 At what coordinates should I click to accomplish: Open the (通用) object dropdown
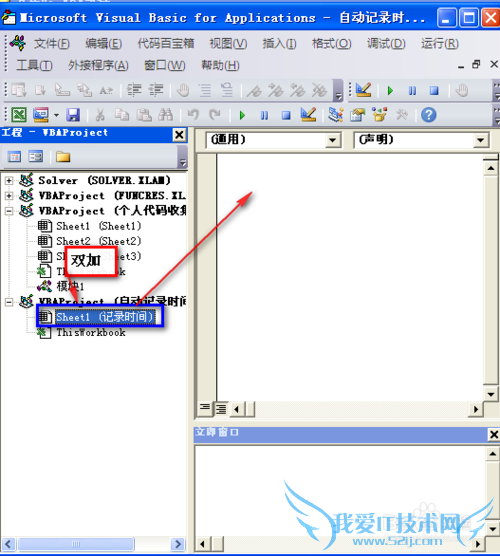coord(332,140)
